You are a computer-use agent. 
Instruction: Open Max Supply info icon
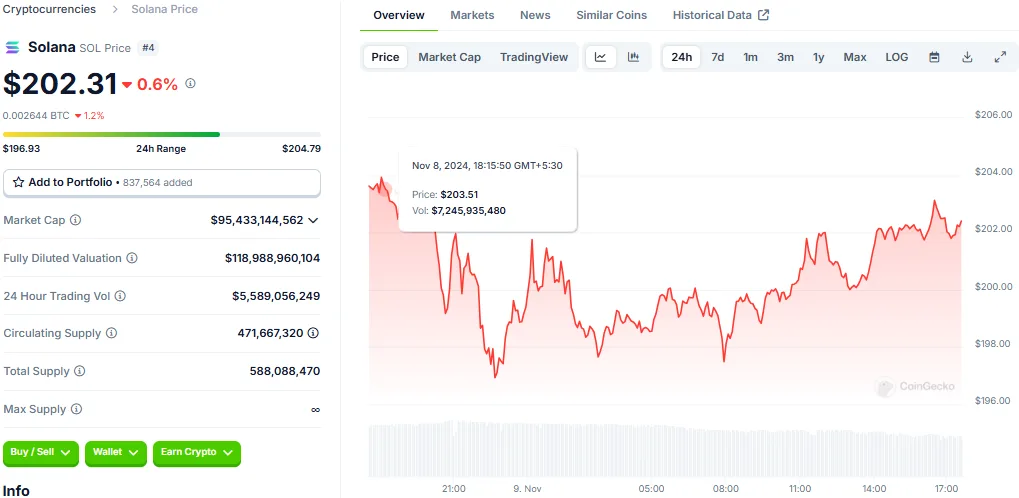pos(76,409)
